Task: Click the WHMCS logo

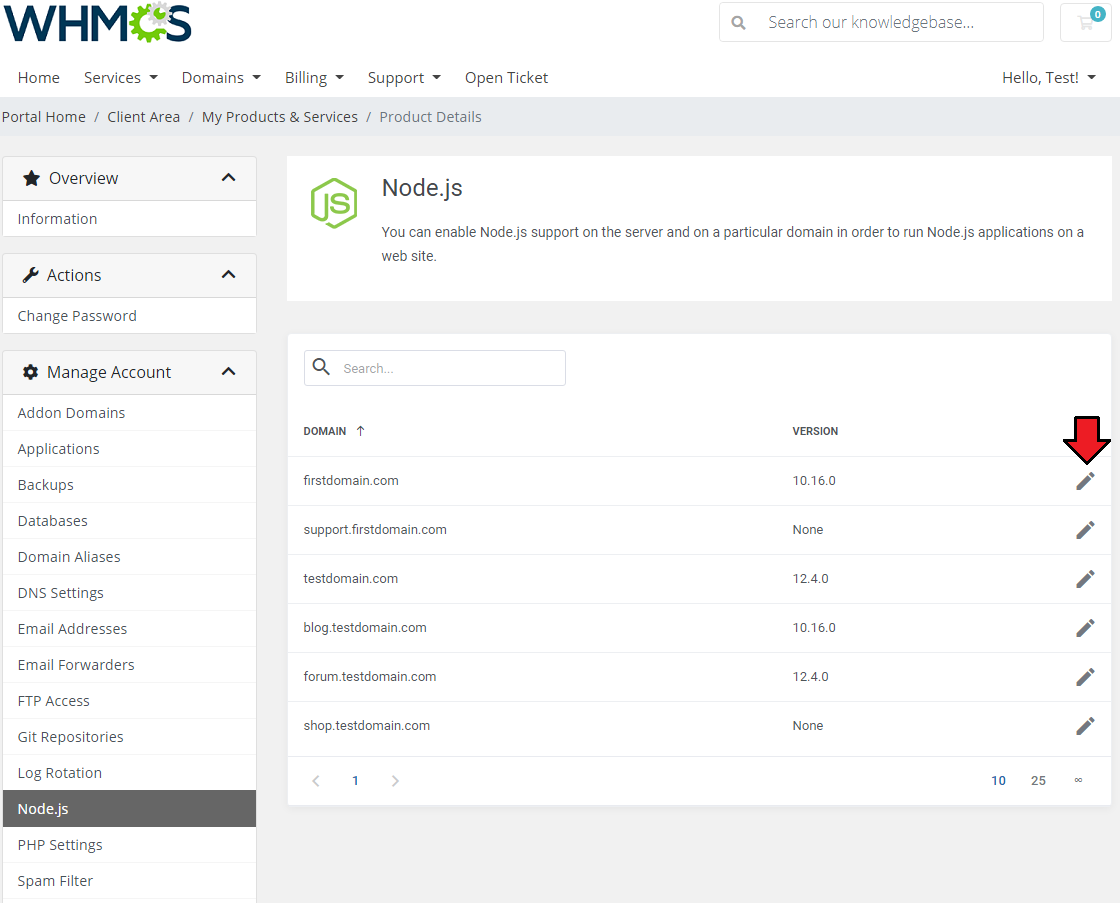Action: tap(98, 22)
